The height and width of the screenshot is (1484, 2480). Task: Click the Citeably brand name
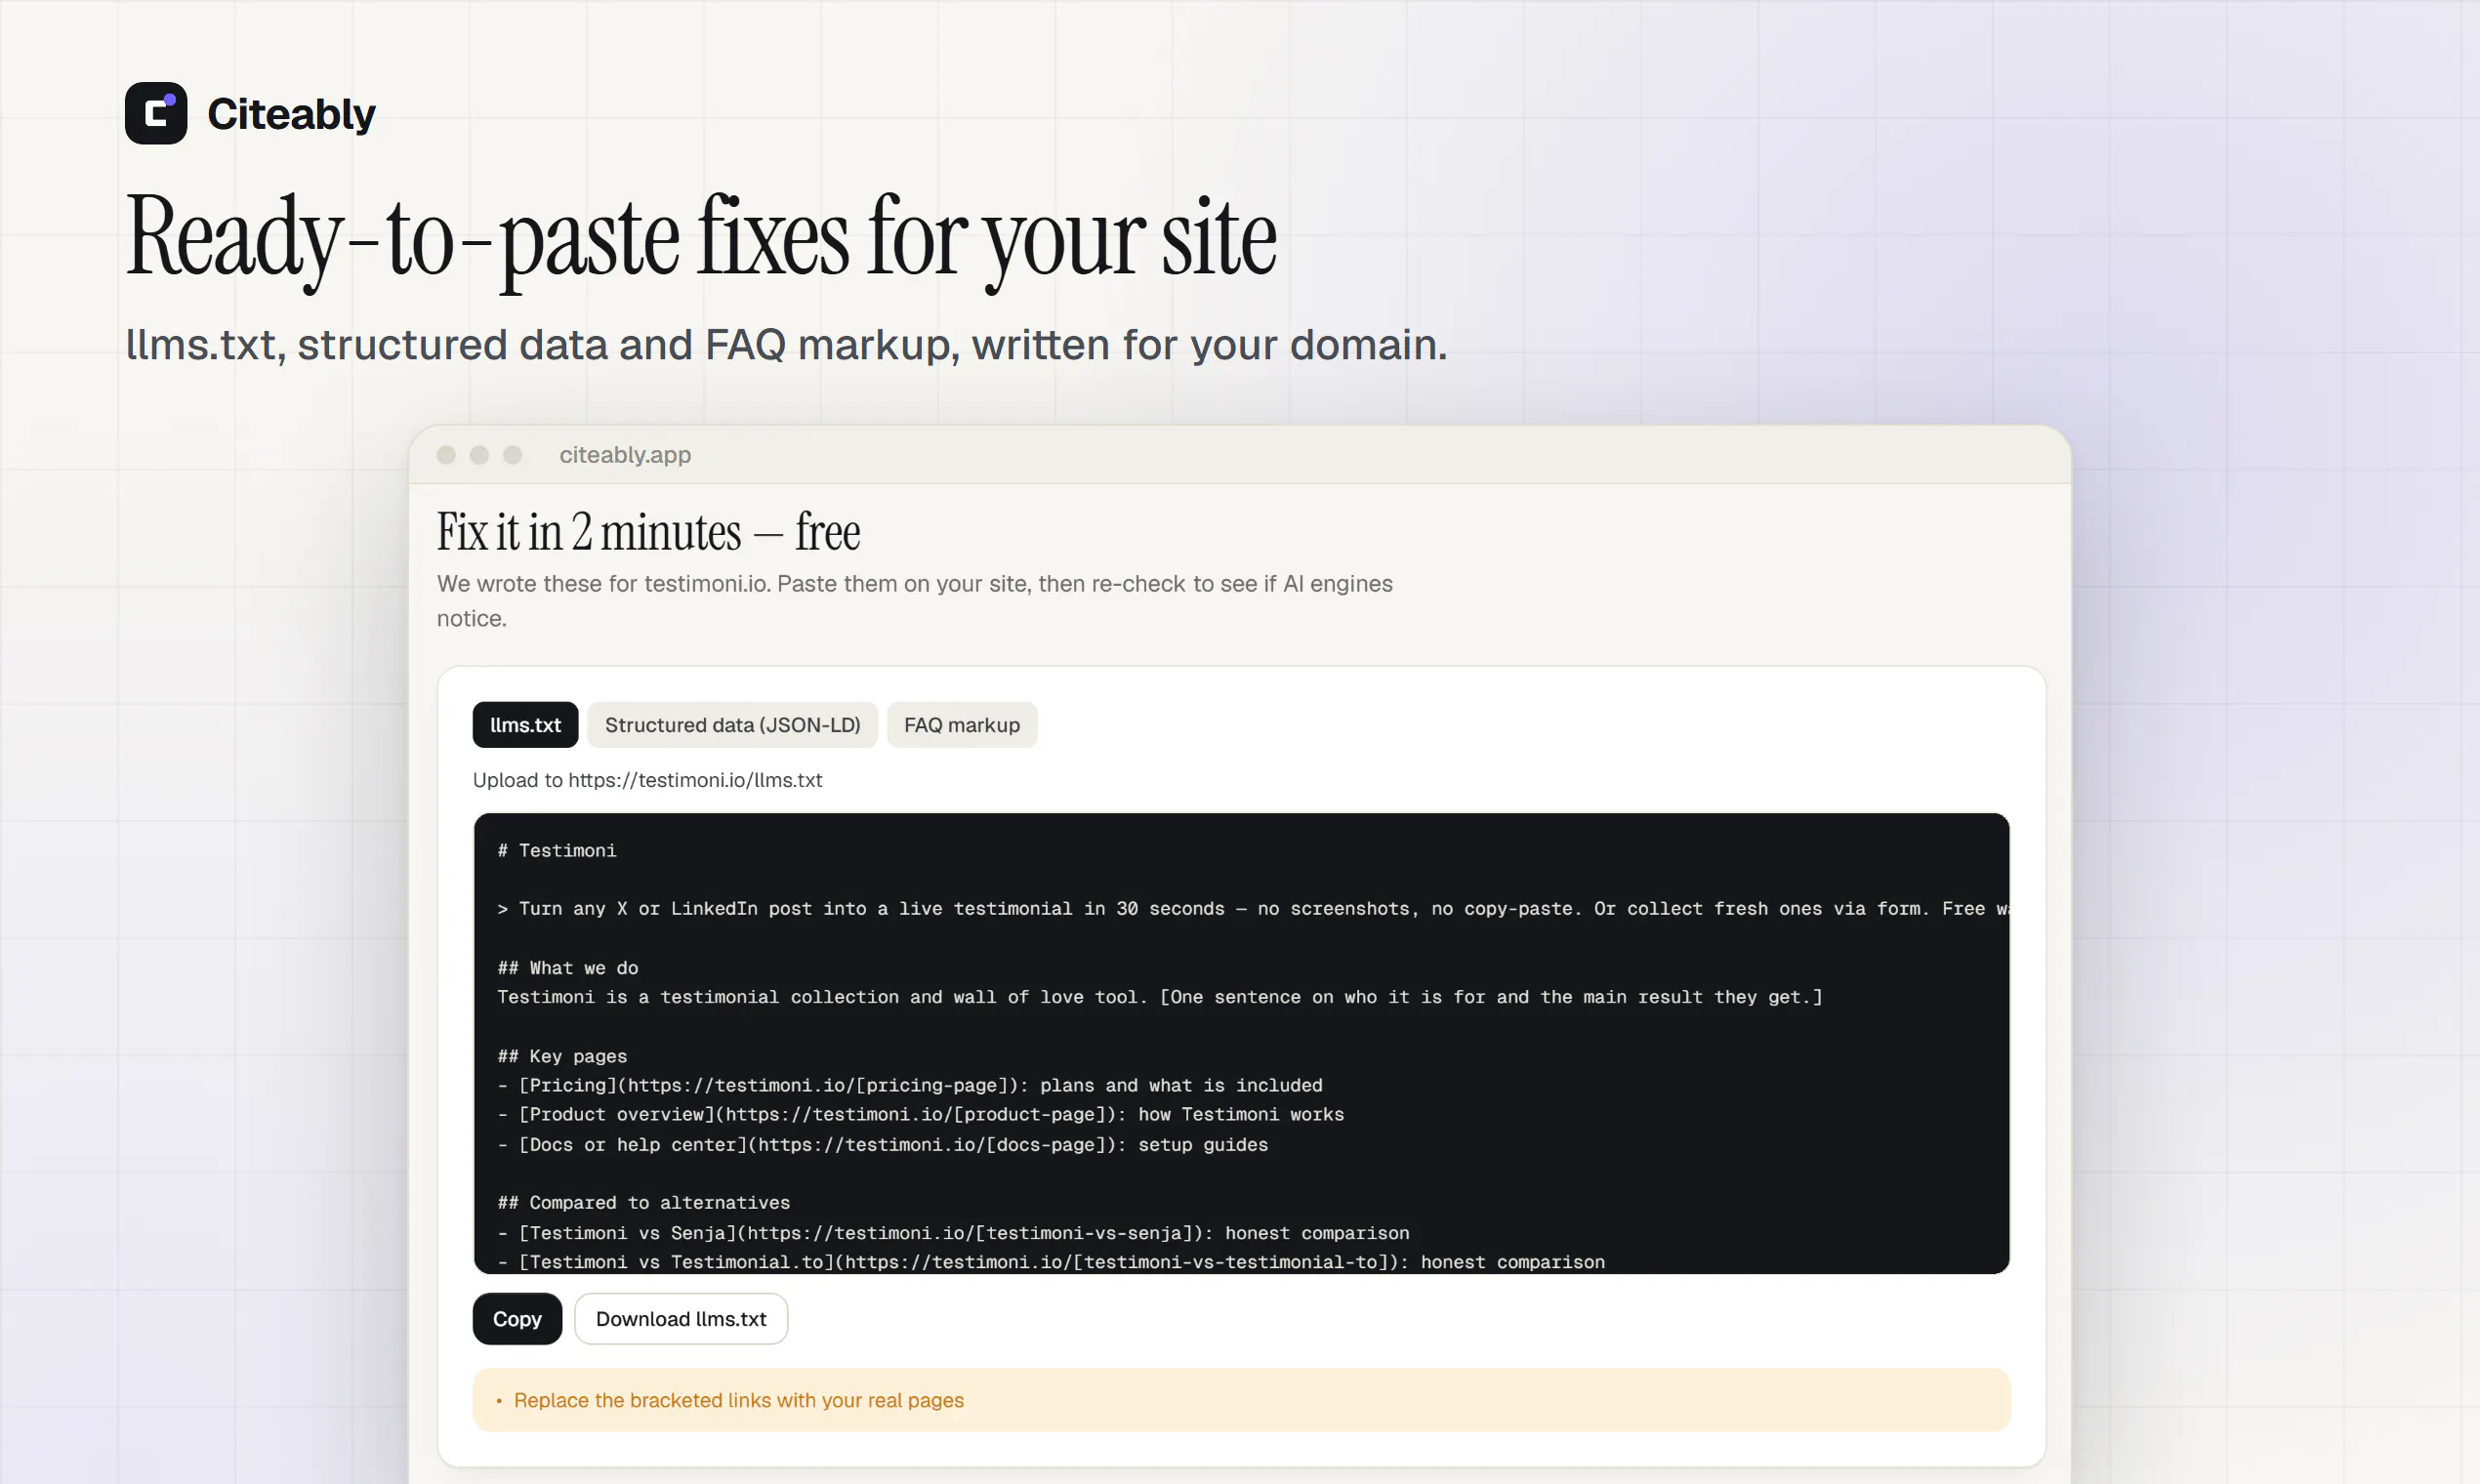coord(291,114)
